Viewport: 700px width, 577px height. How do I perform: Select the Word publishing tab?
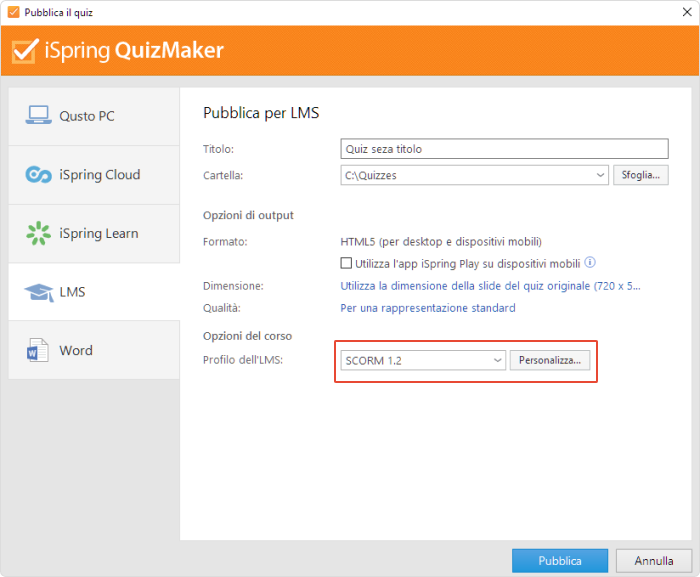pyautogui.click(x=94, y=350)
